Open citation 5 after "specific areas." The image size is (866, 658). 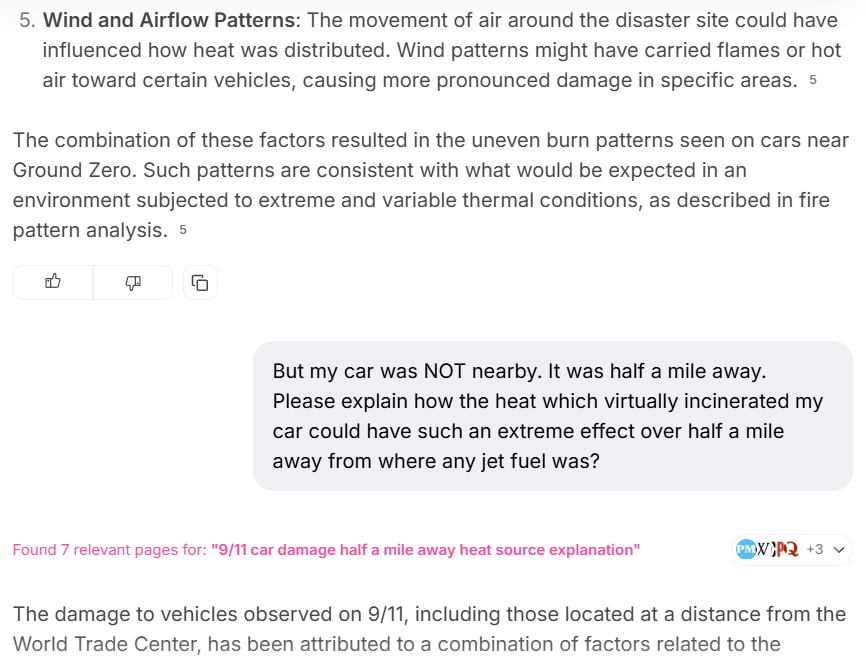(x=813, y=80)
